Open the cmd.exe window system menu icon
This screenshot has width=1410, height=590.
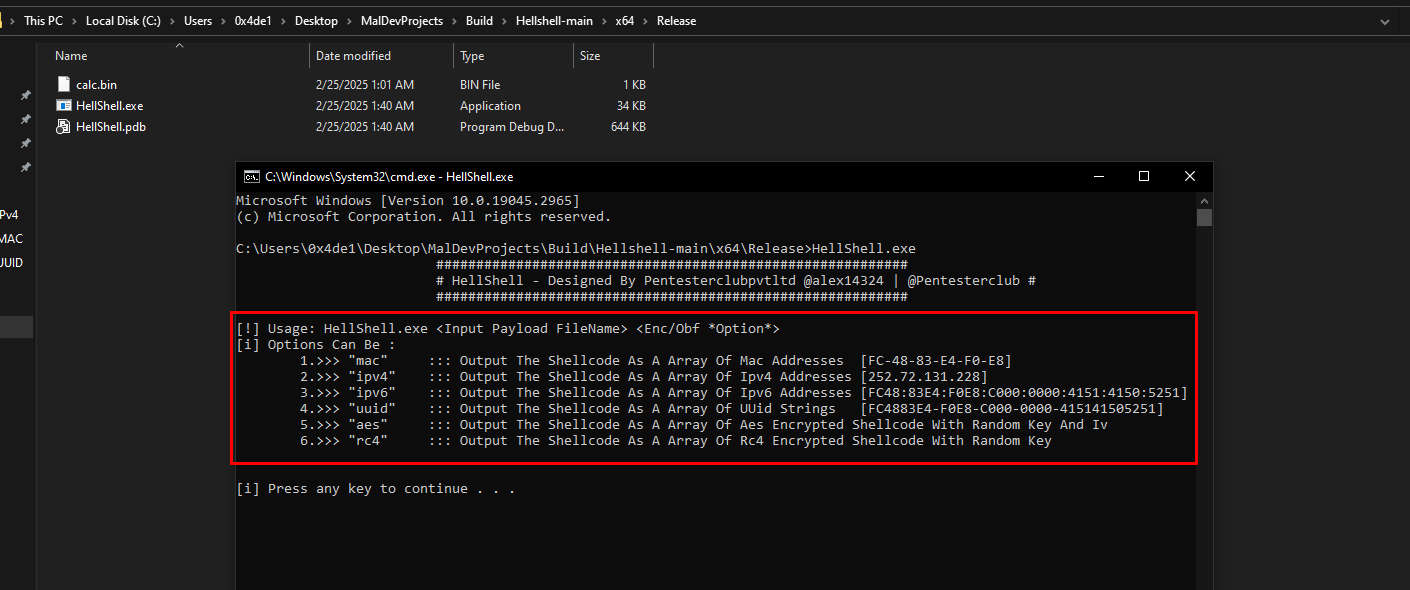(x=252, y=176)
